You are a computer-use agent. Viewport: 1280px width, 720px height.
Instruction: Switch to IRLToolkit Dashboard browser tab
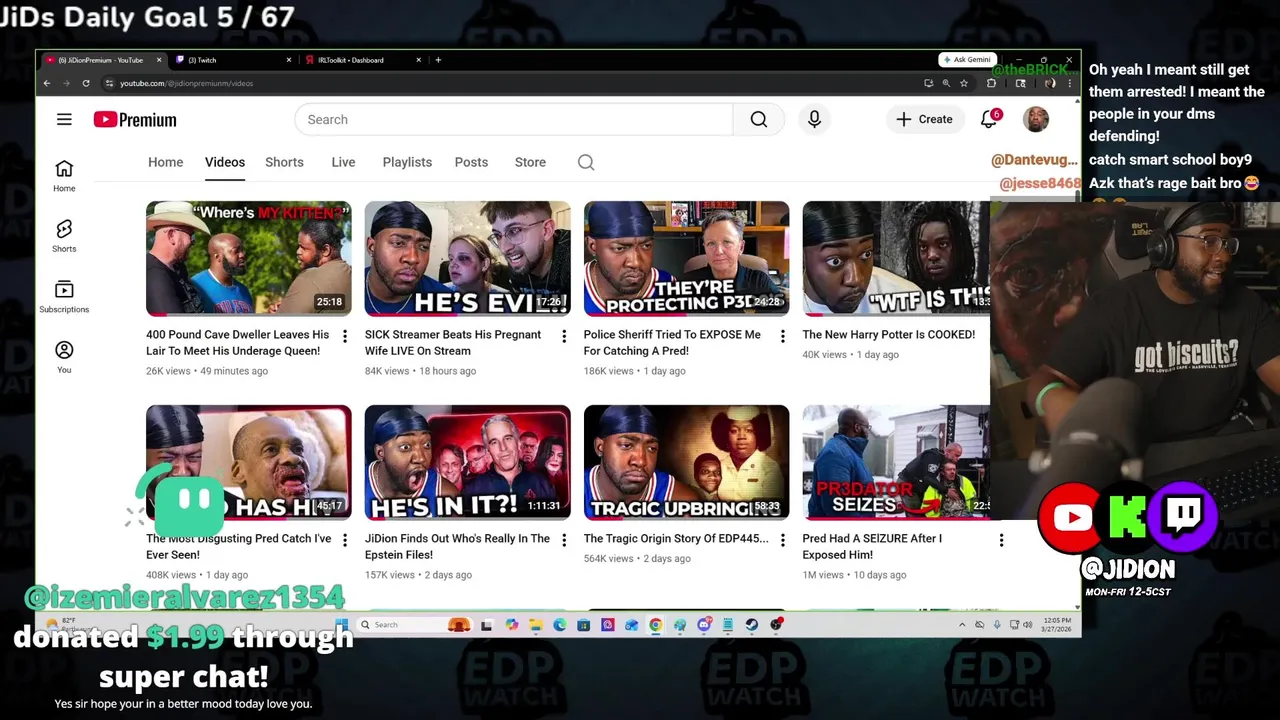(362, 60)
